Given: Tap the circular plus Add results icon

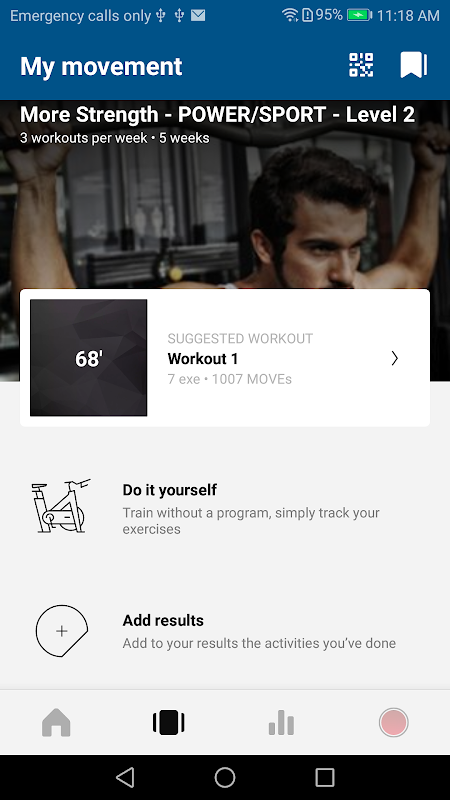Looking at the screenshot, I should 62,631.
